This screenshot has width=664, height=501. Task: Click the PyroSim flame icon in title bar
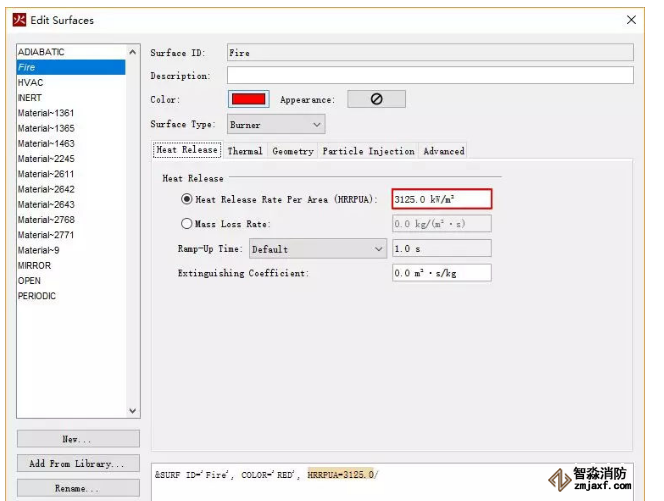[x=18, y=20]
